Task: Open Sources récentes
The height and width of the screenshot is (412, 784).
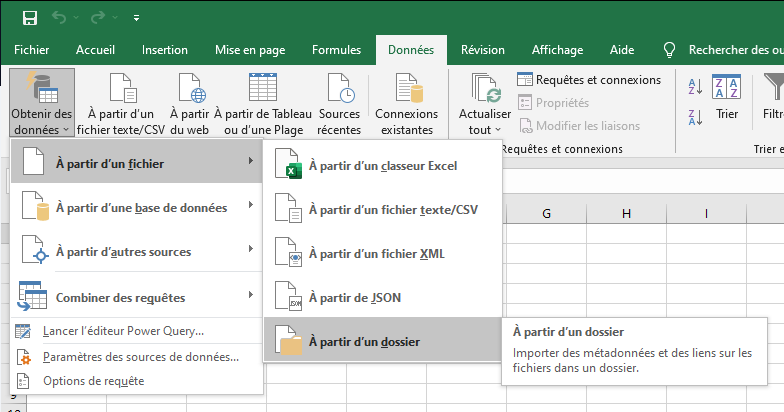Action: tap(339, 103)
